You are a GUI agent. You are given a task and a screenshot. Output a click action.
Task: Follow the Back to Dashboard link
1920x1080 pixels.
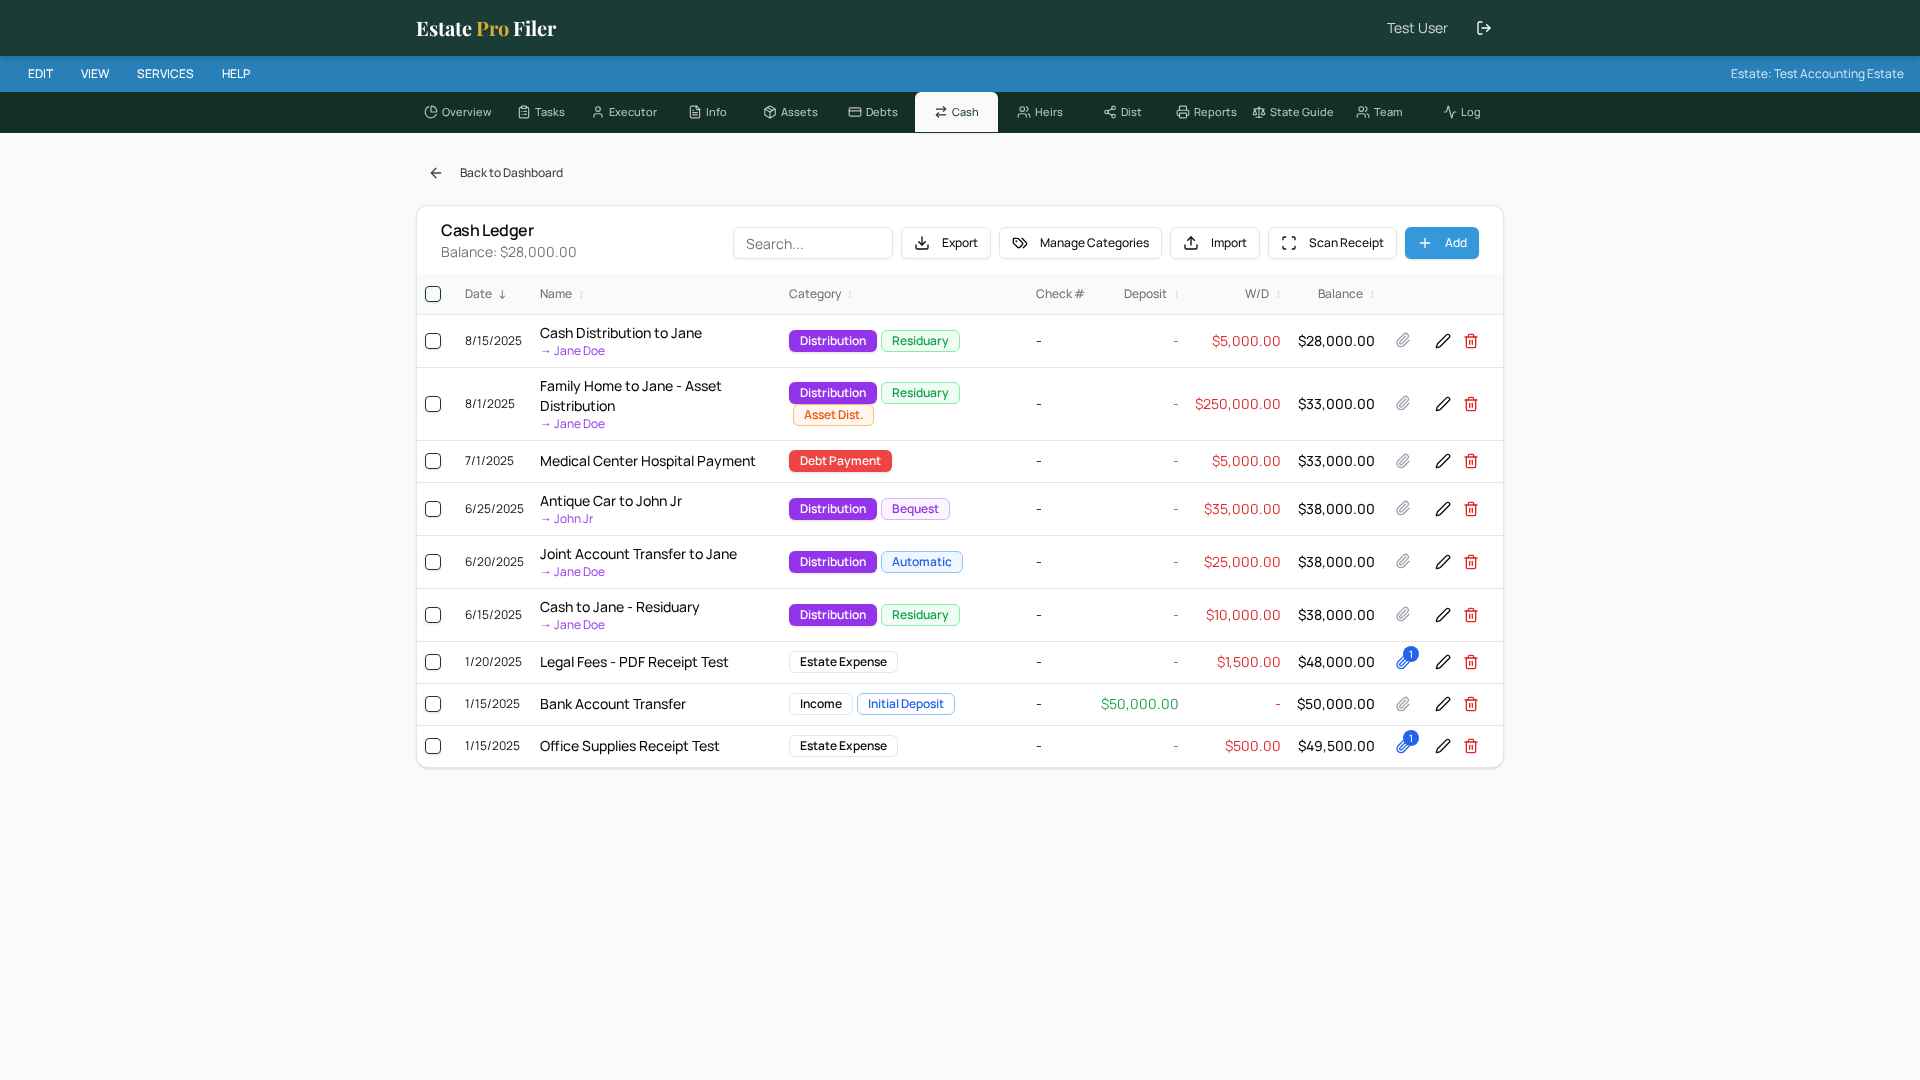click(x=511, y=173)
